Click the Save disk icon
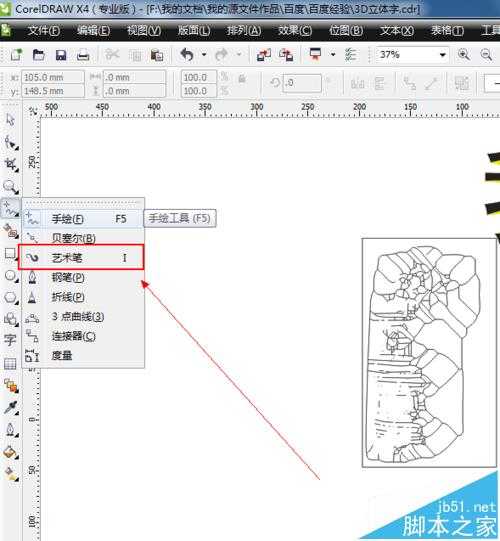This screenshot has width=500, height=541. [61, 55]
